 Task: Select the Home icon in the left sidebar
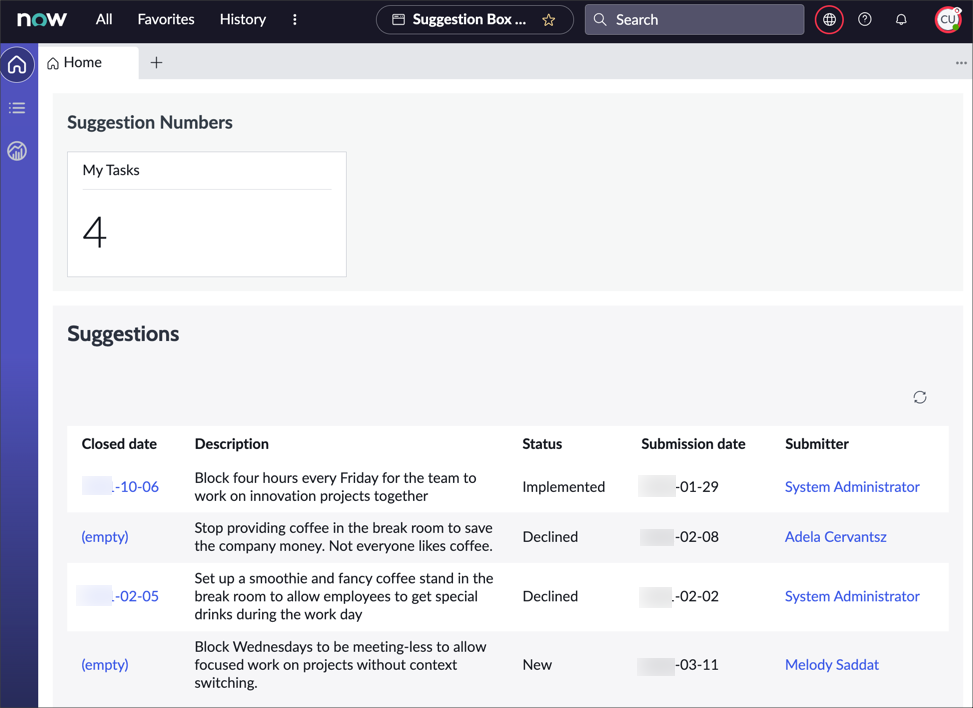click(x=17, y=64)
